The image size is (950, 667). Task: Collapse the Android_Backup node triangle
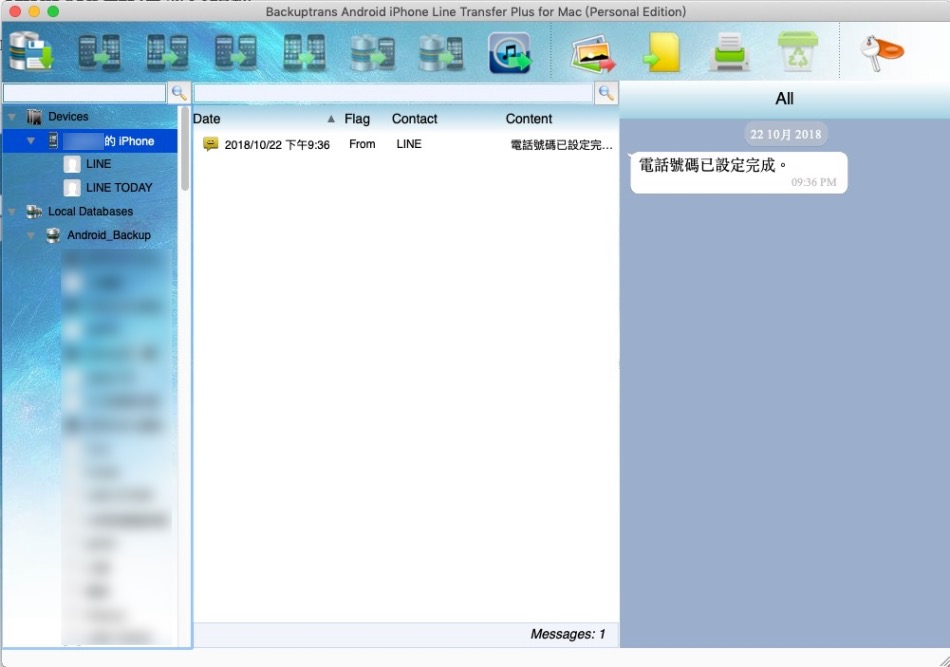pyautogui.click(x=31, y=235)
